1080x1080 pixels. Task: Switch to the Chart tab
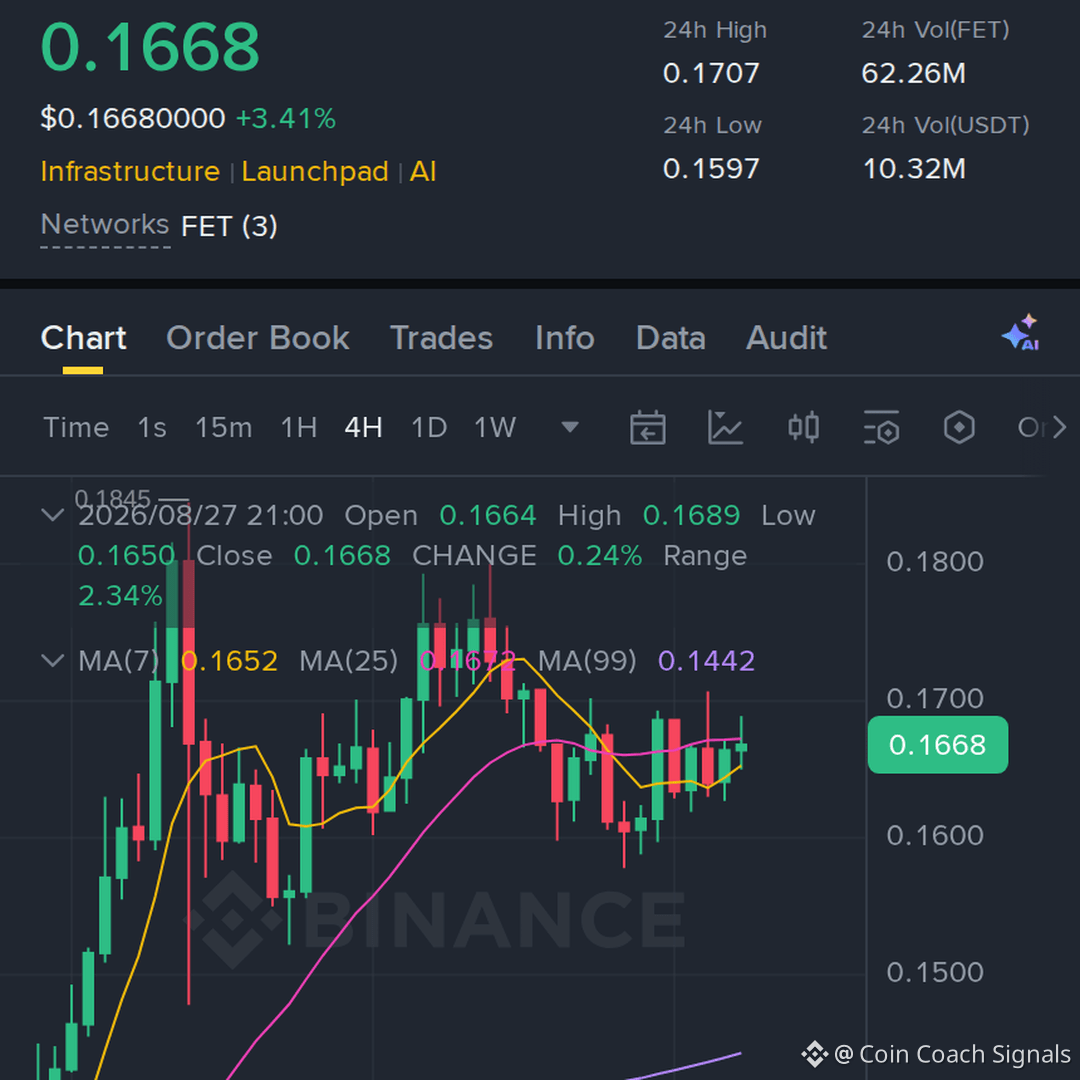point(83,338)
